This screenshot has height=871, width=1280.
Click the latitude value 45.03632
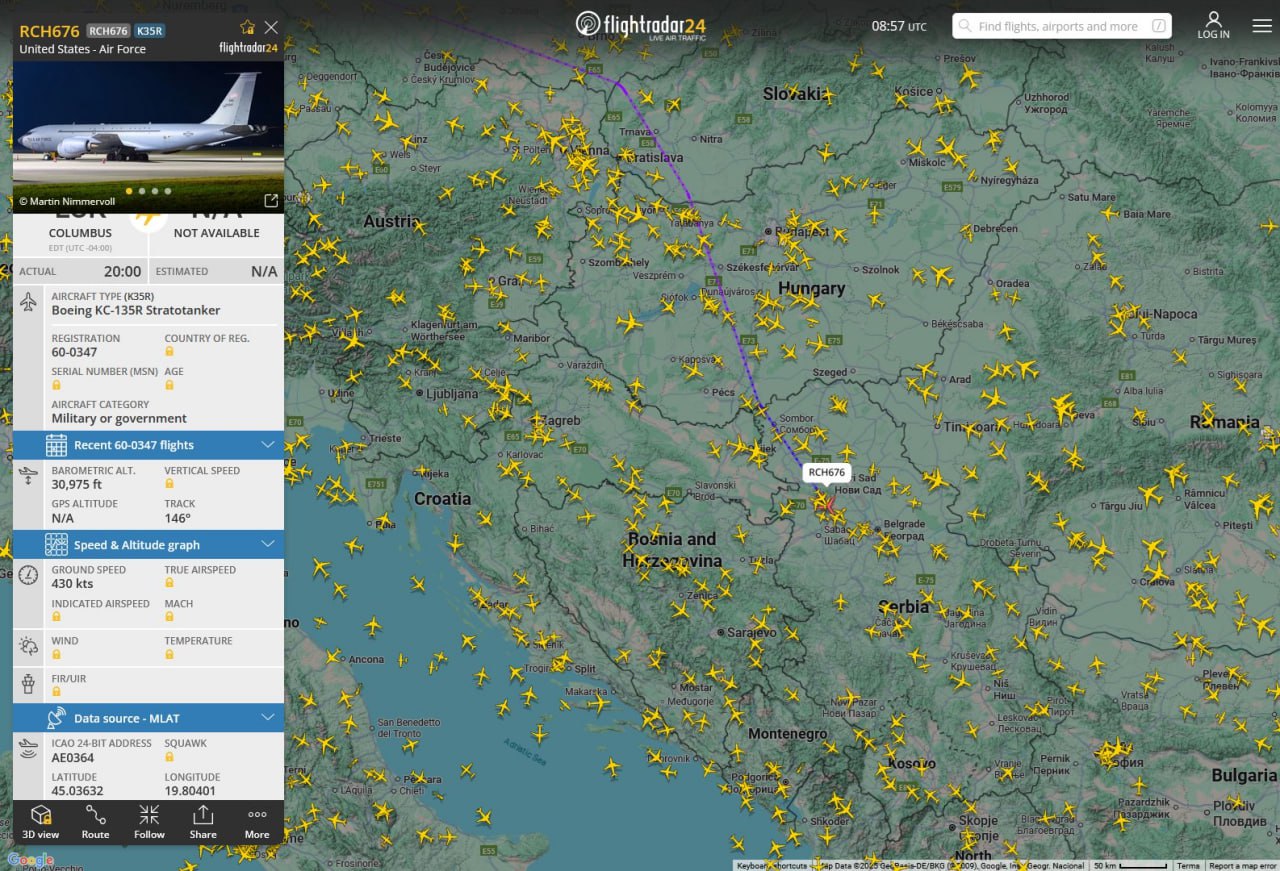pos(77,790)
